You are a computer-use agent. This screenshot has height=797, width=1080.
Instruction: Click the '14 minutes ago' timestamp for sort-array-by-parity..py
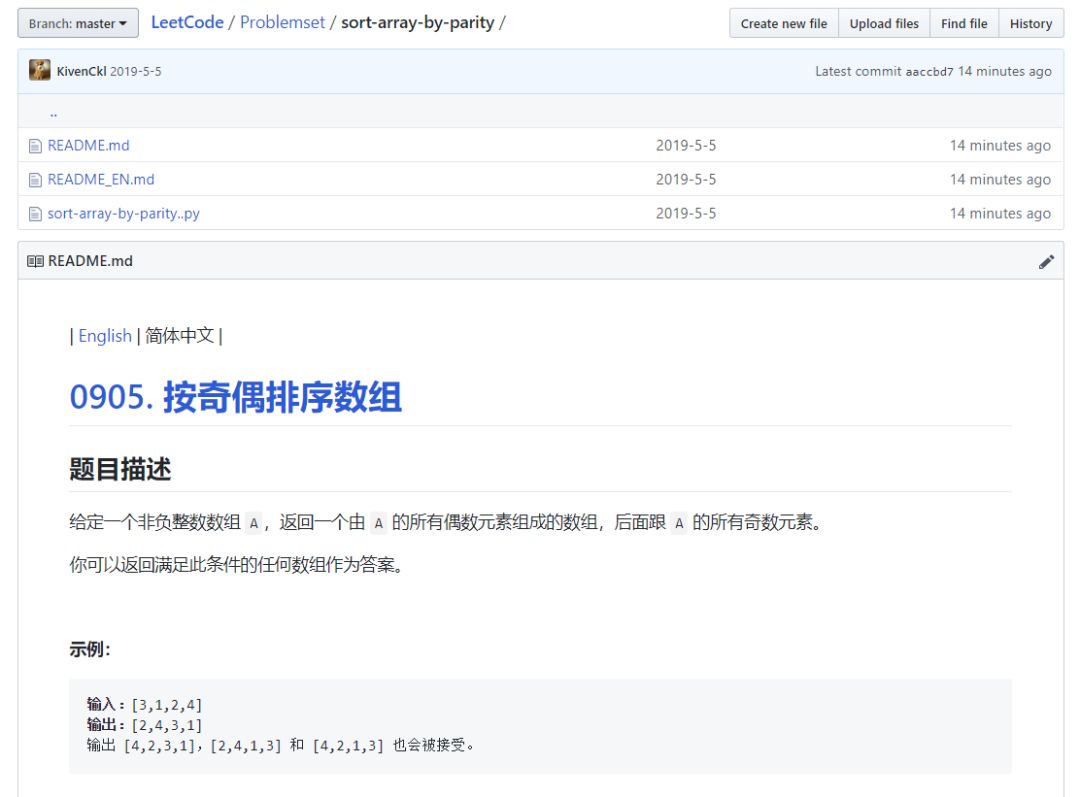point(1000,214)
